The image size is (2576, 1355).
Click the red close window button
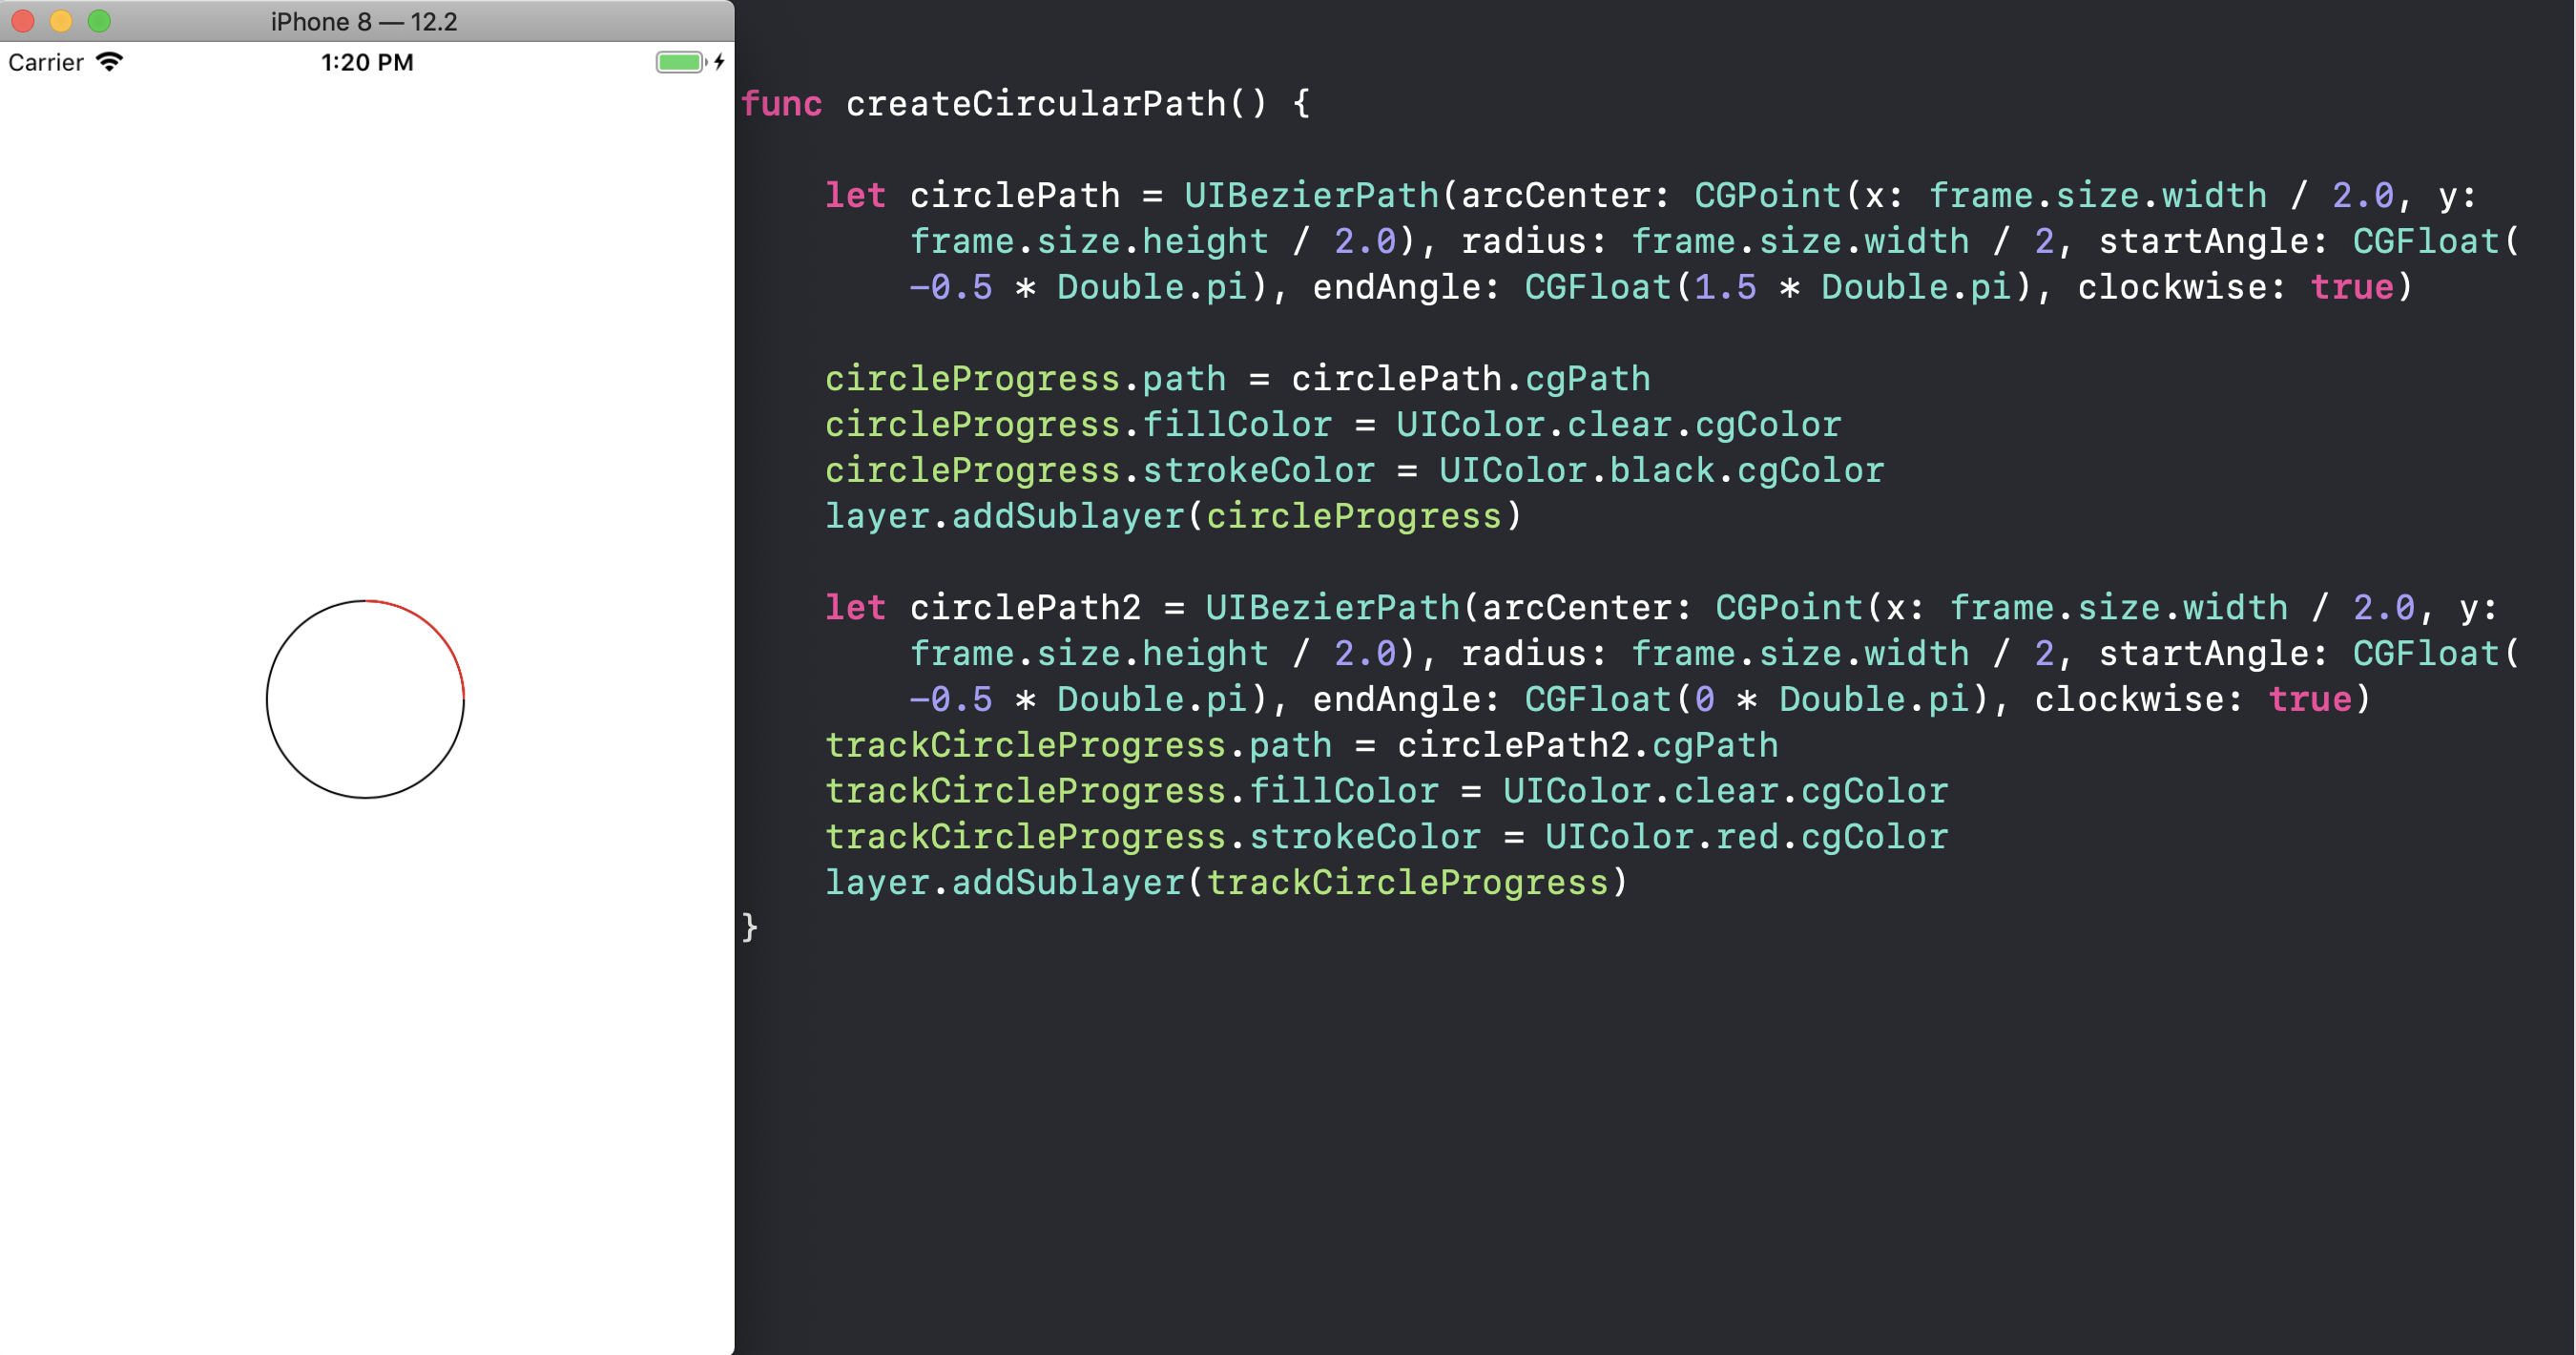coord(23,21)
